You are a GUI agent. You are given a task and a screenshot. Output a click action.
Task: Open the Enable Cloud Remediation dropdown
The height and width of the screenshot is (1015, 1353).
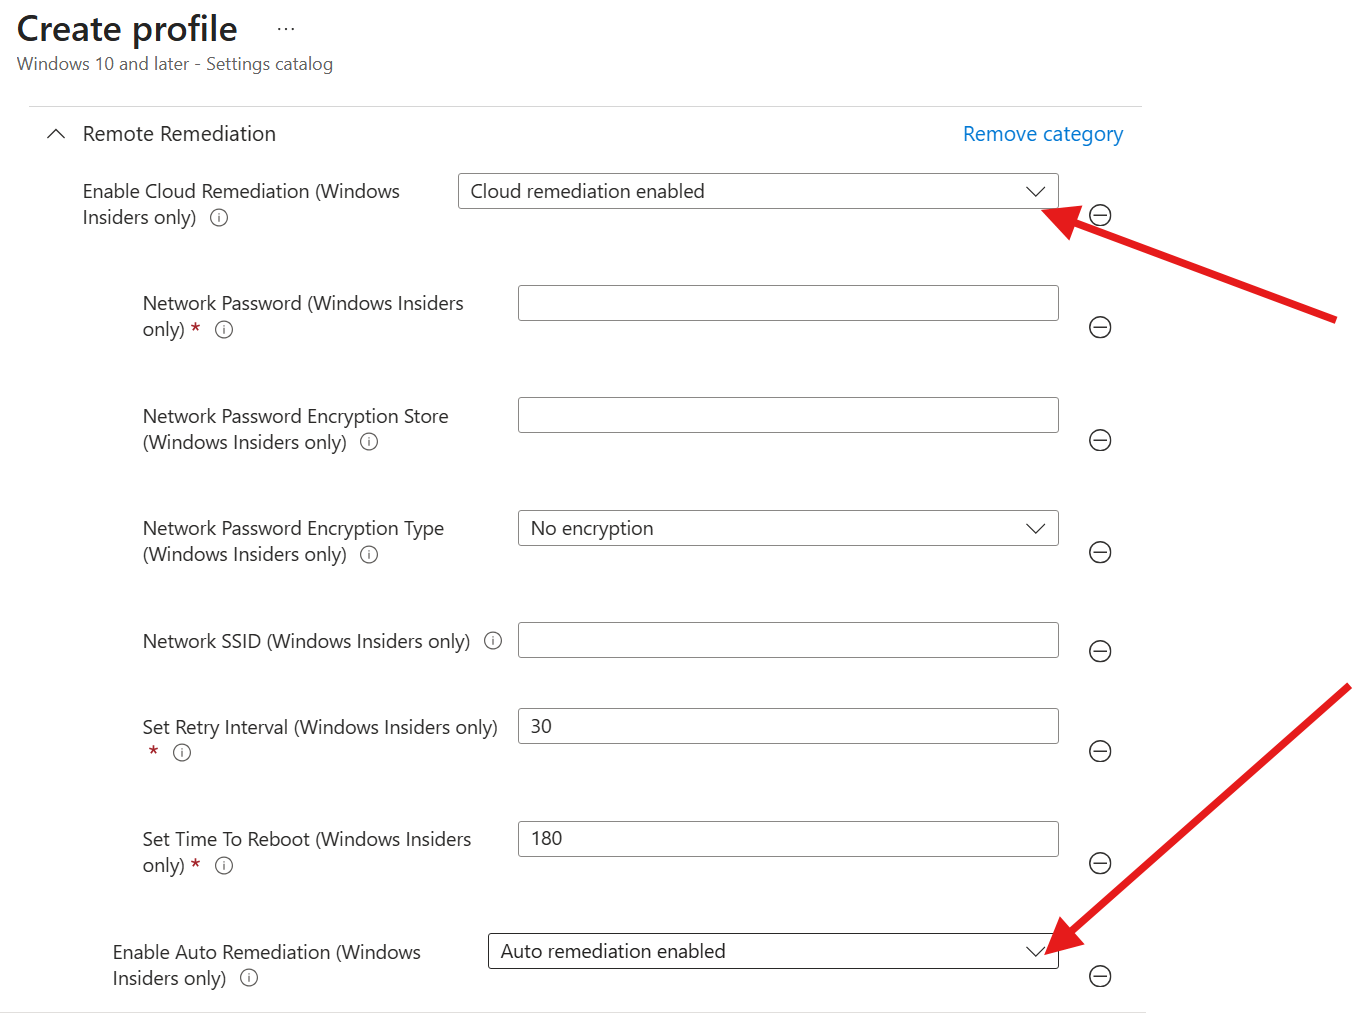click(1035, 191)
